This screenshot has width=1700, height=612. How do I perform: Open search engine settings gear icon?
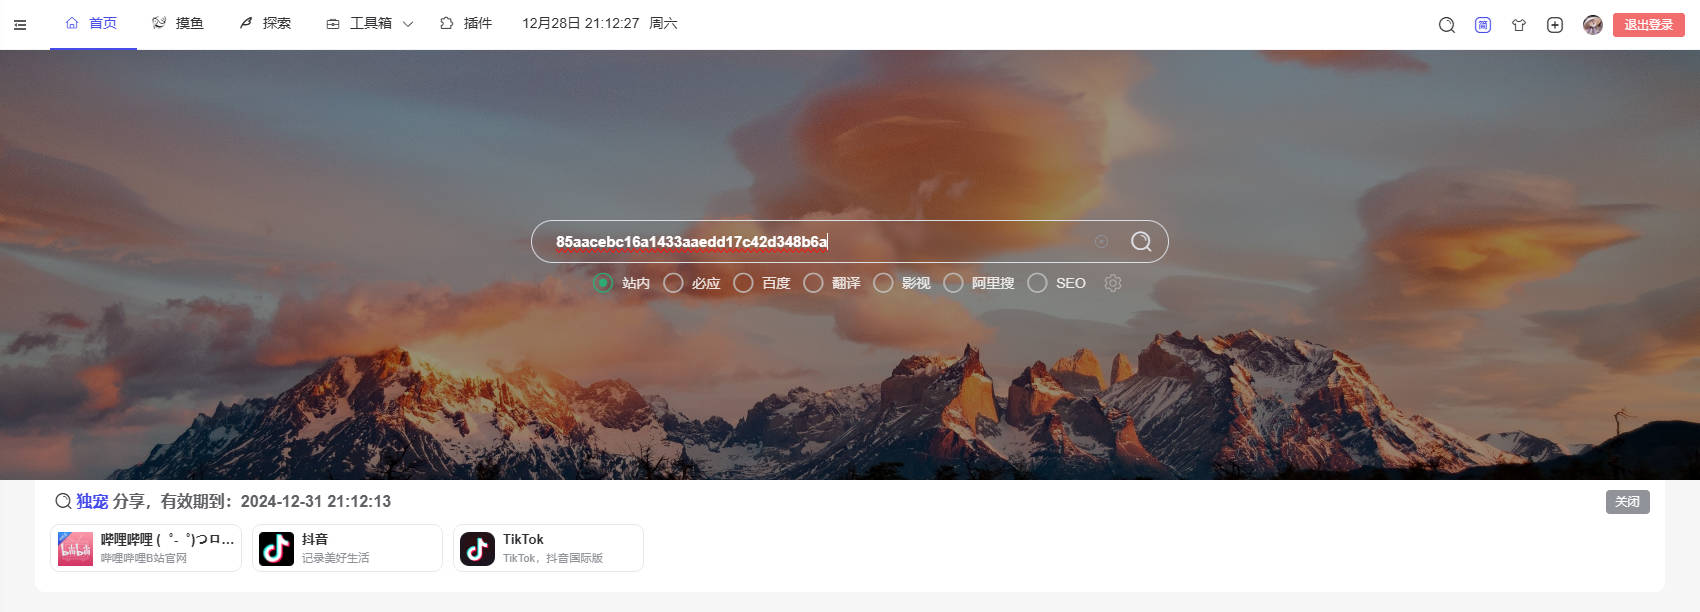coord(1113,283)
